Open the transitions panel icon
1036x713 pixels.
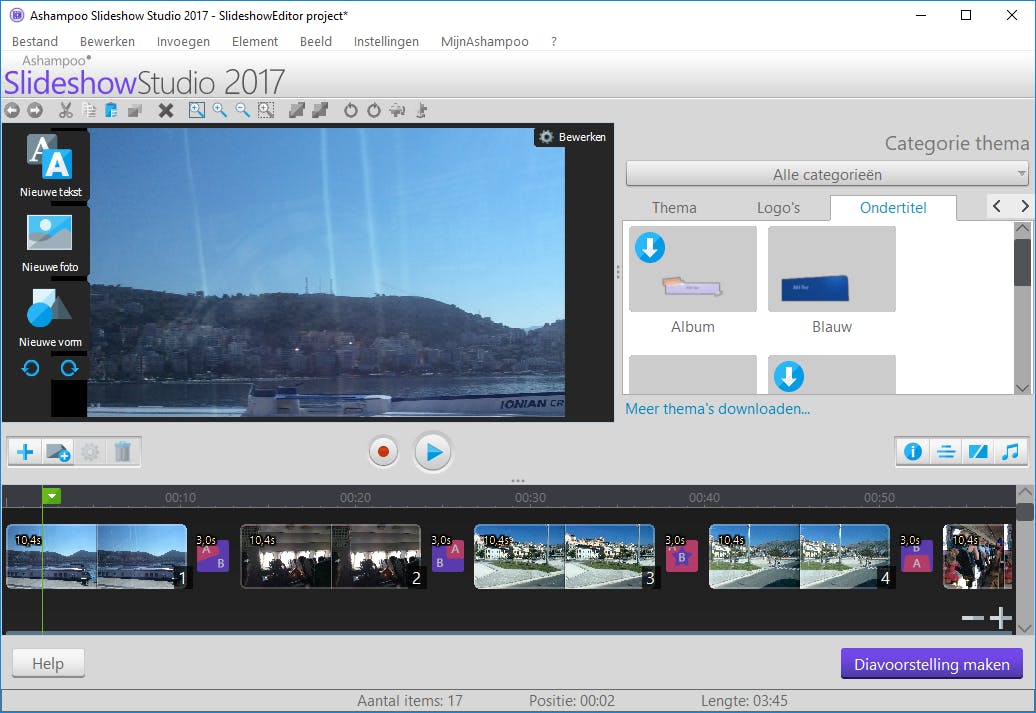pyautogui.click(x=978, y=452)
